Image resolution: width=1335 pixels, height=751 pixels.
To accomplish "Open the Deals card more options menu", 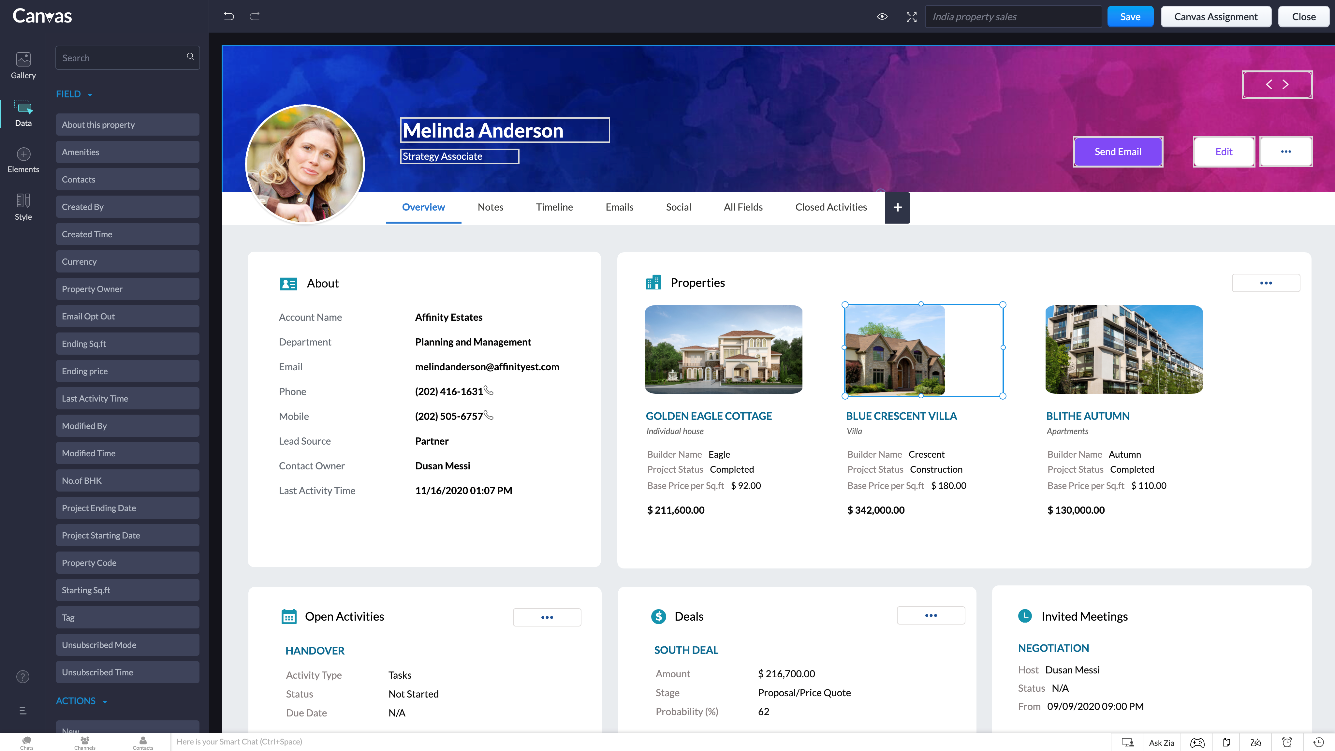I will coord(931,616).
